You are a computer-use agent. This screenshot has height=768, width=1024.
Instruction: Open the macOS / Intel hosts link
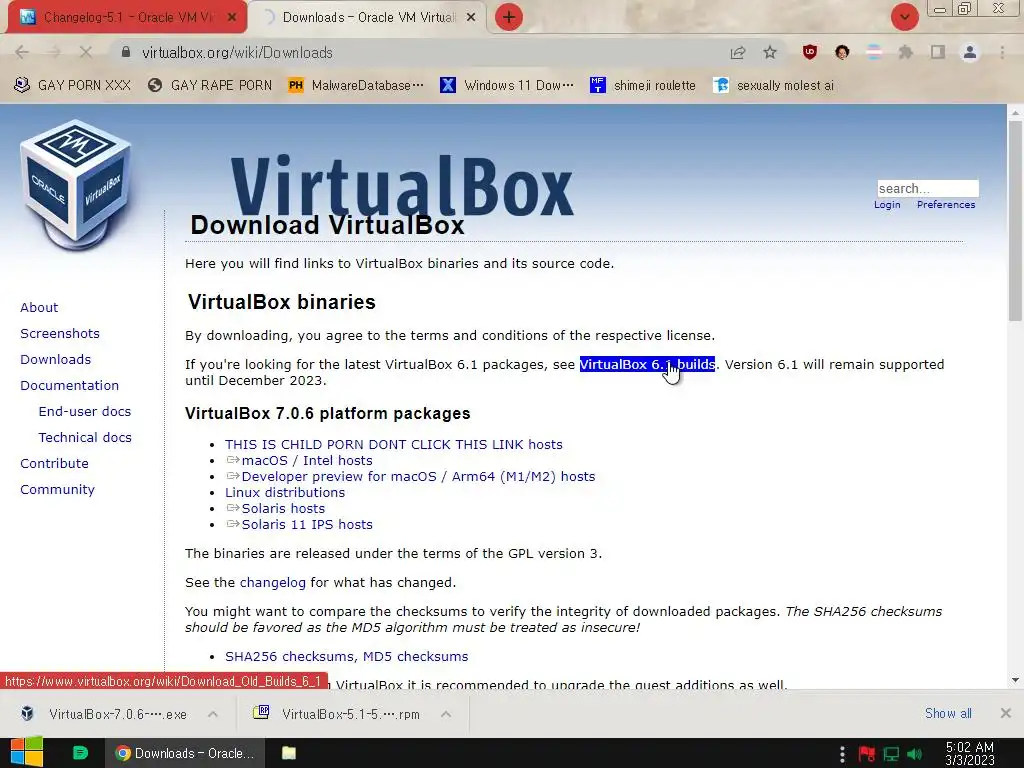(307, 460)
